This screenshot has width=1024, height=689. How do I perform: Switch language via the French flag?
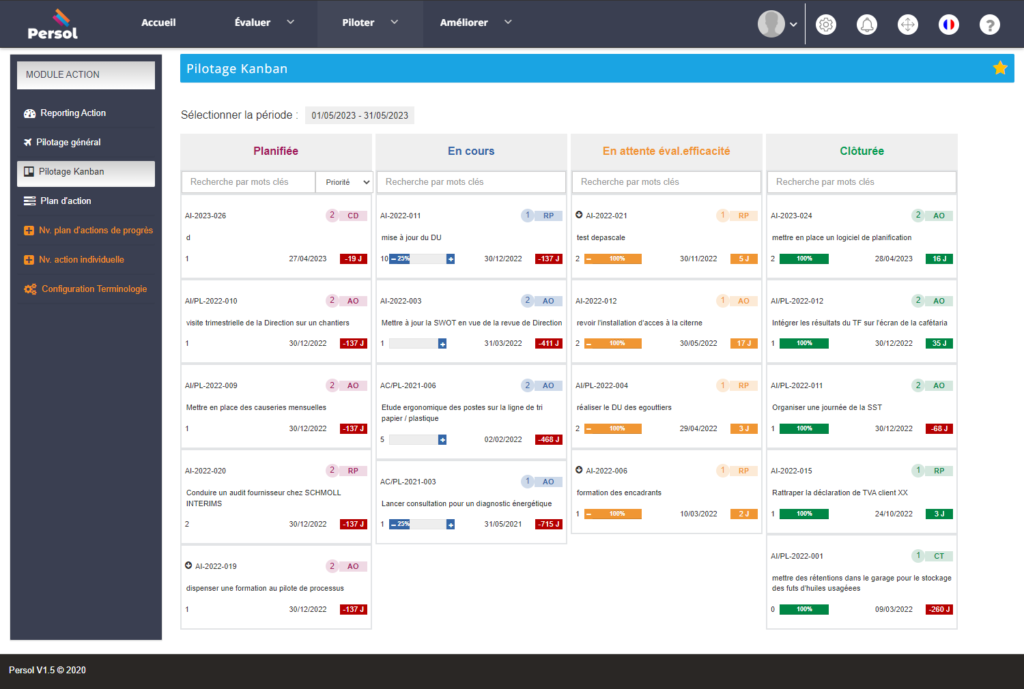[948, 25]
